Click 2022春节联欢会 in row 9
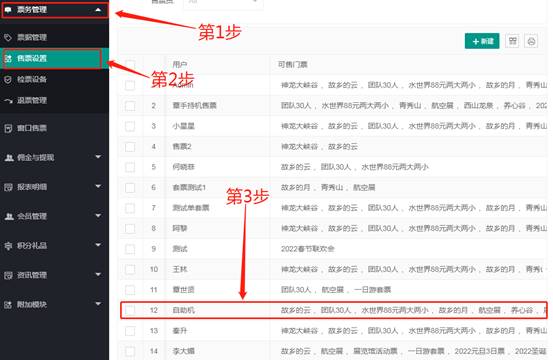 point(308,249)
